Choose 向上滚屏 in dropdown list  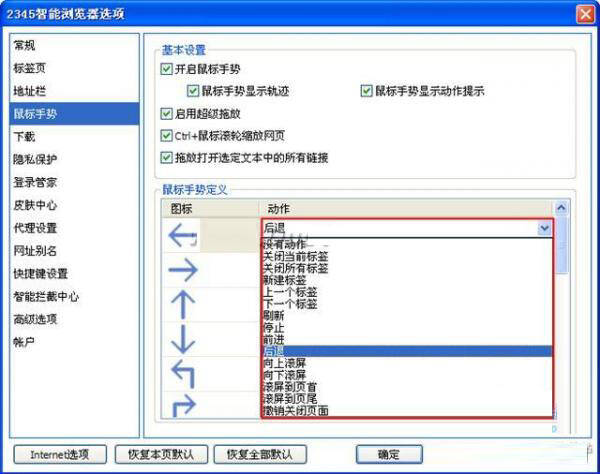(407, 363)
